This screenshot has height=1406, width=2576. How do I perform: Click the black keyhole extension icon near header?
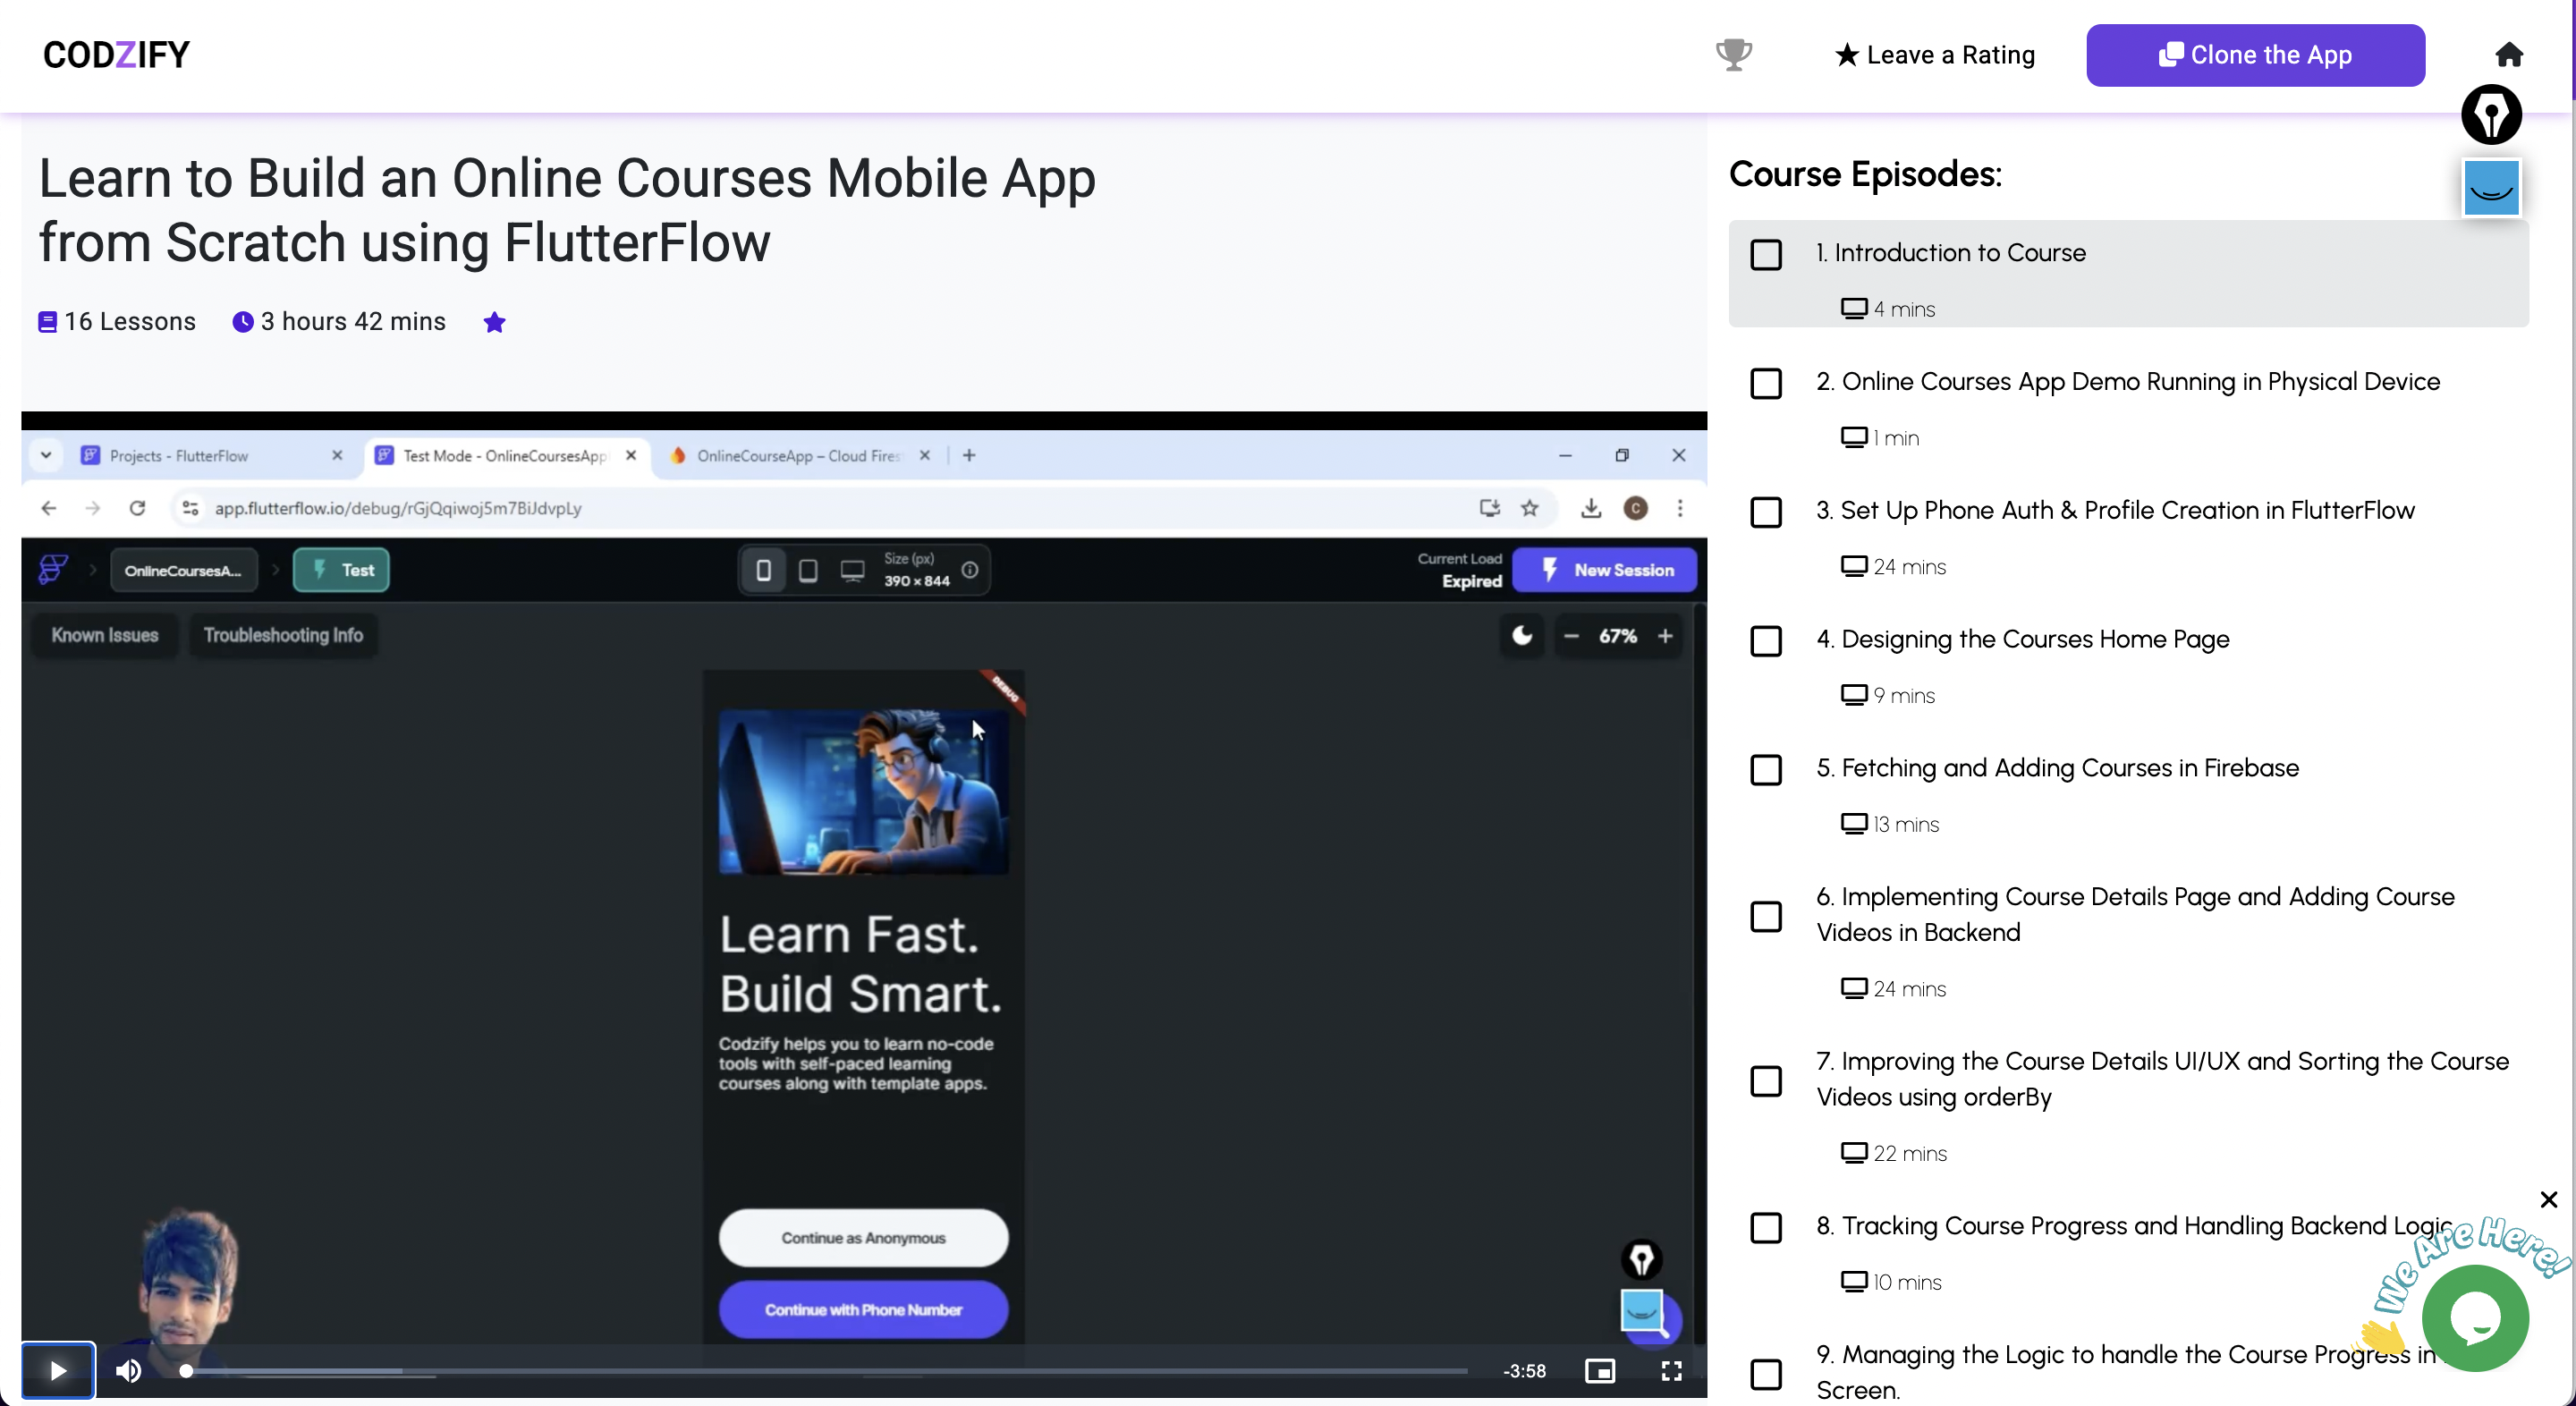pos(2491,114)
